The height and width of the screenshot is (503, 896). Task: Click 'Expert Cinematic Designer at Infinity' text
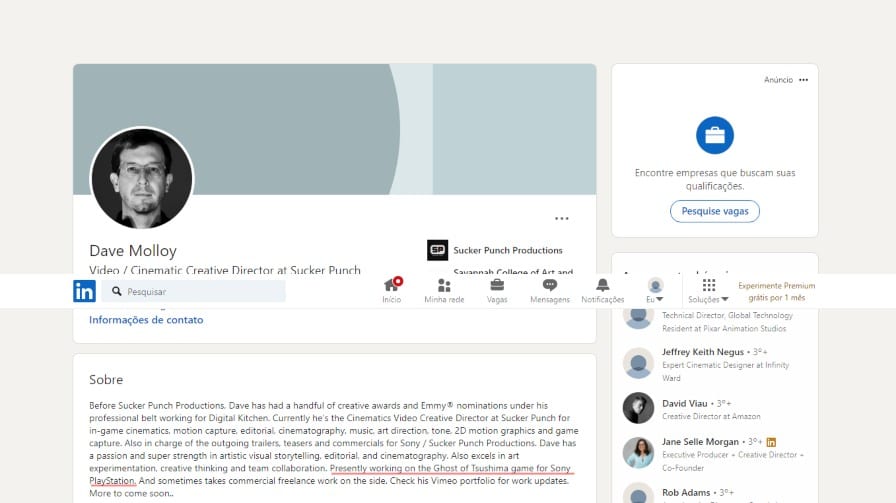pyautogui.click(x=726, y=365)
